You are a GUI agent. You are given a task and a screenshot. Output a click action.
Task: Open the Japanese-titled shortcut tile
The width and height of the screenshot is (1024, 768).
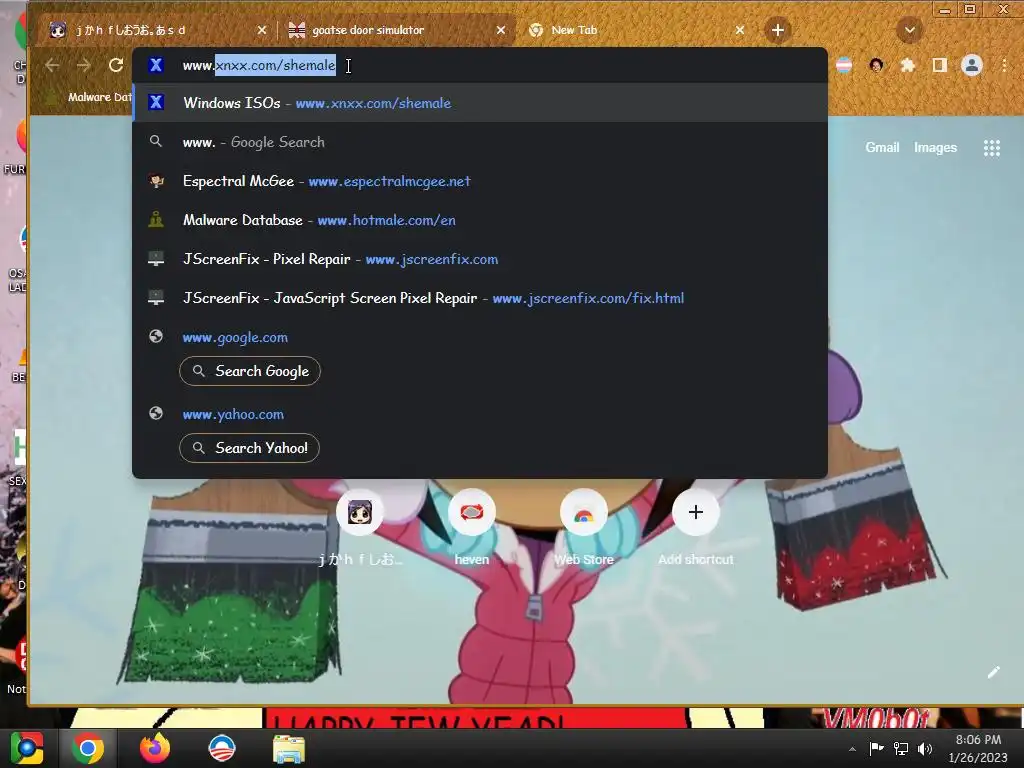pyautogui.click(x=360, y=526)
